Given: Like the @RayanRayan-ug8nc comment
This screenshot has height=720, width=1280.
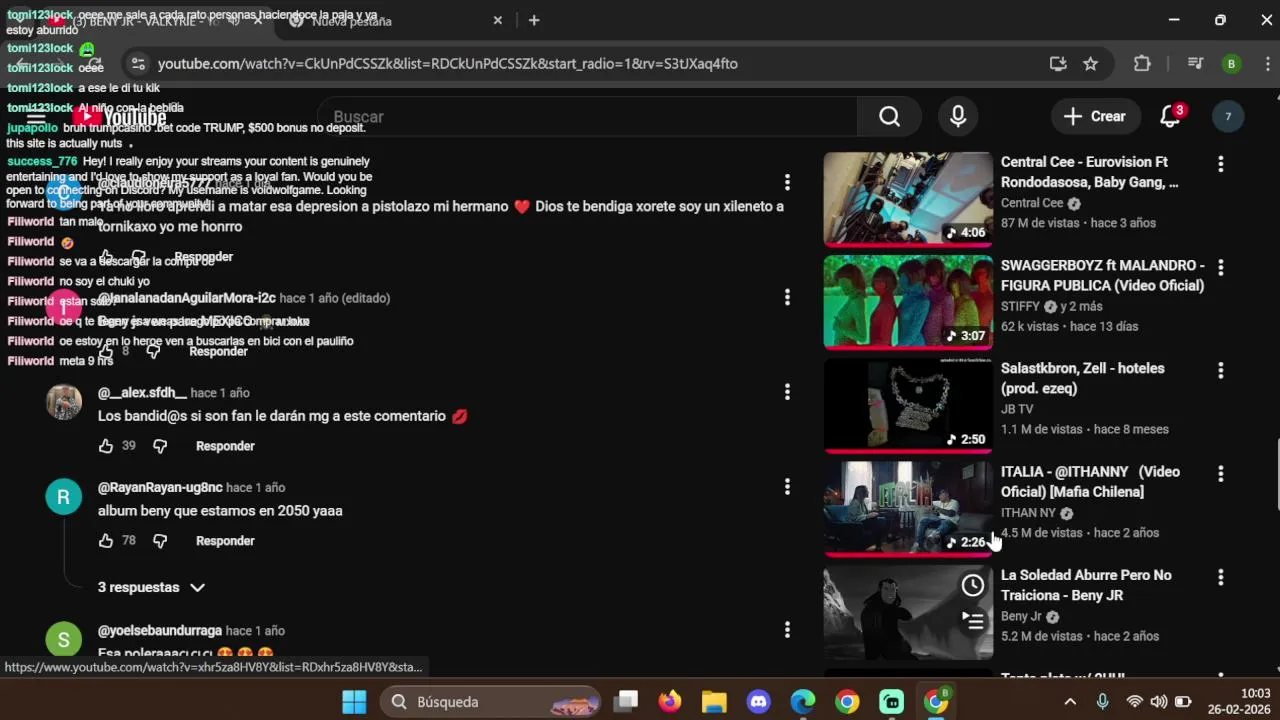Looking at the screenshot, I should pyautogui.click(x=106, y=541).
